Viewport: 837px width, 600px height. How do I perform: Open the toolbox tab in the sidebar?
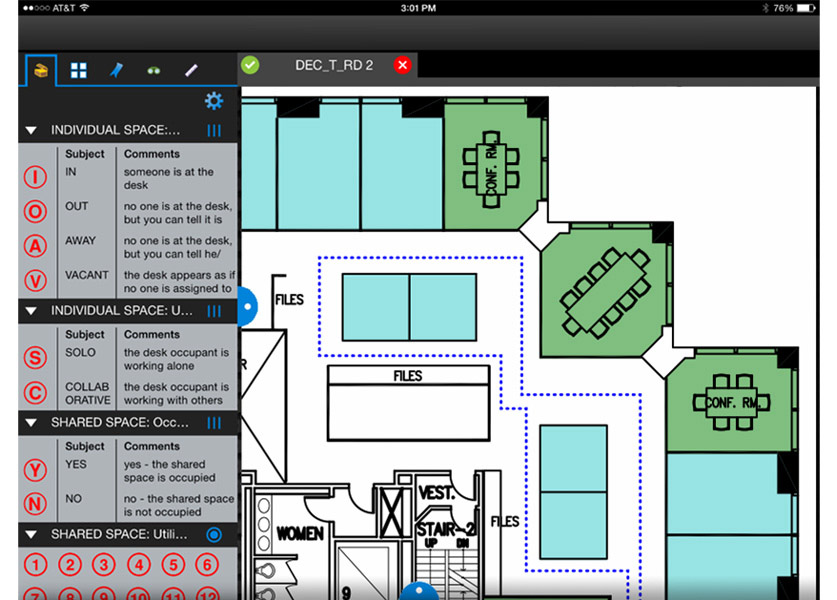[41, 70]
